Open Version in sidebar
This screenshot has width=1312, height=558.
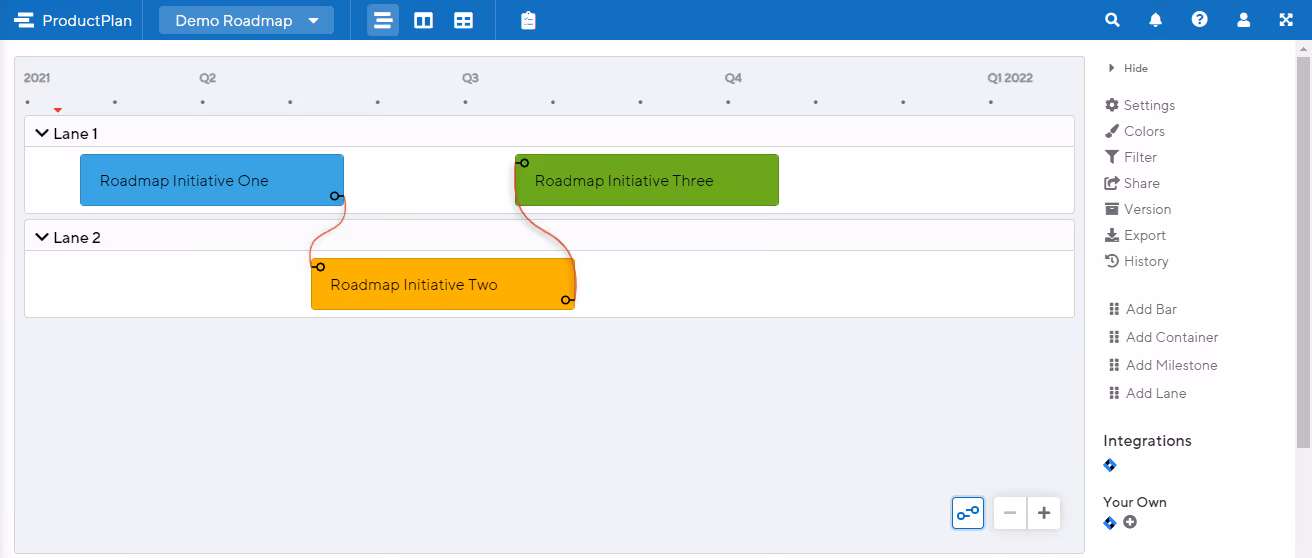(1138, 209)
